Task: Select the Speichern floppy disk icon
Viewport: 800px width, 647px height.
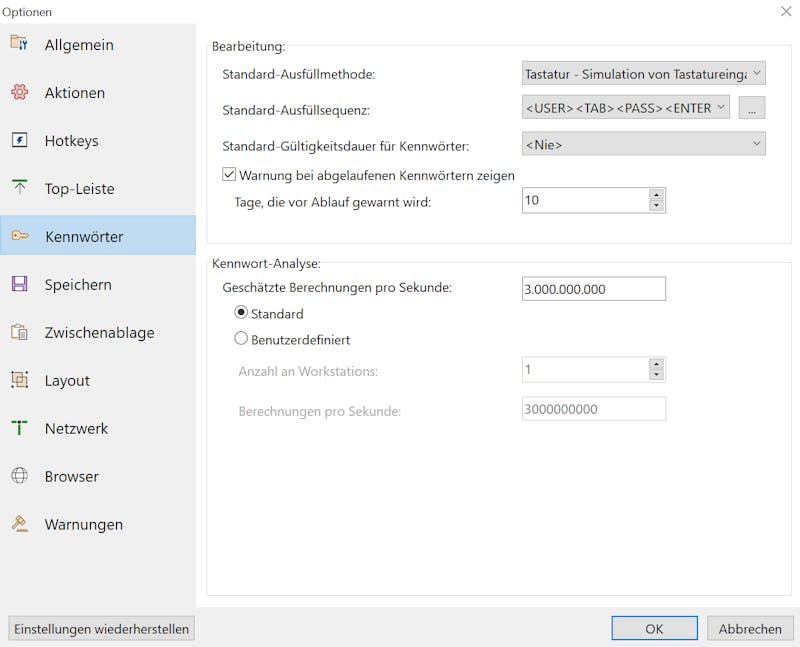Action: pyautogui.click(x=19, y=284)
